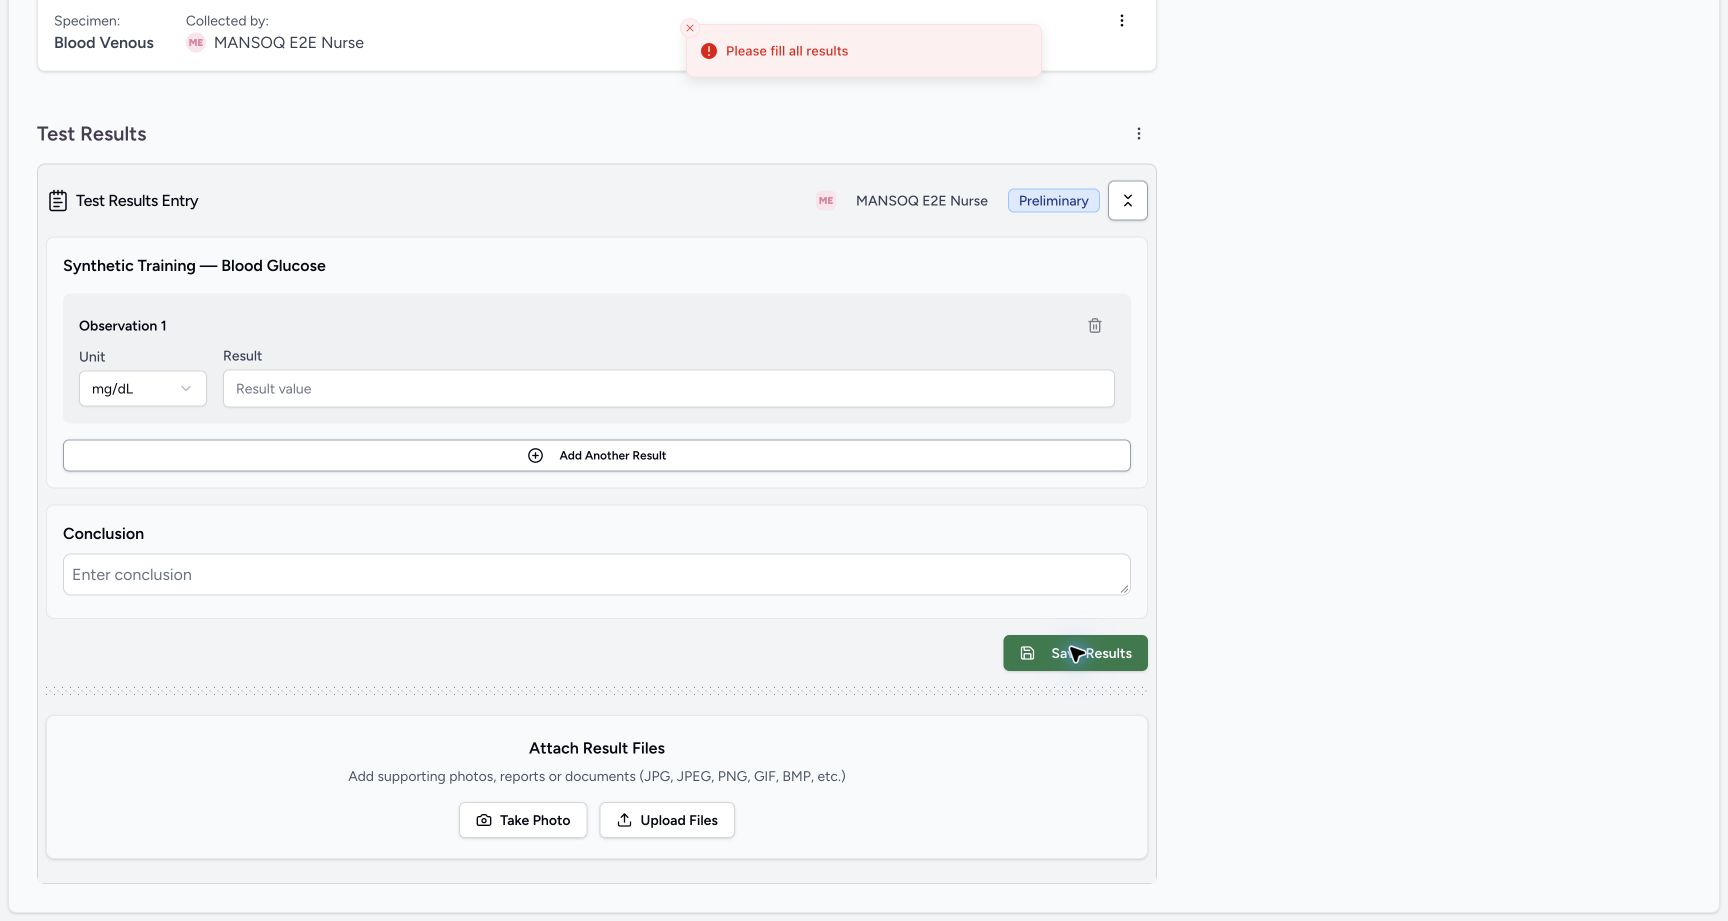
Task: Focus the Enter conclusion text area
Action: pyautogui.click(x=597, y=575)
